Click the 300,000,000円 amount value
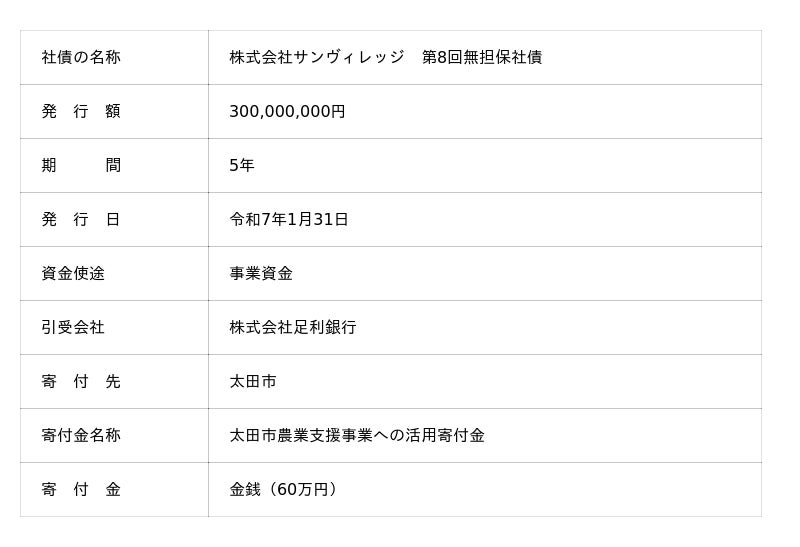800x547 pixels. pos(287,112)
